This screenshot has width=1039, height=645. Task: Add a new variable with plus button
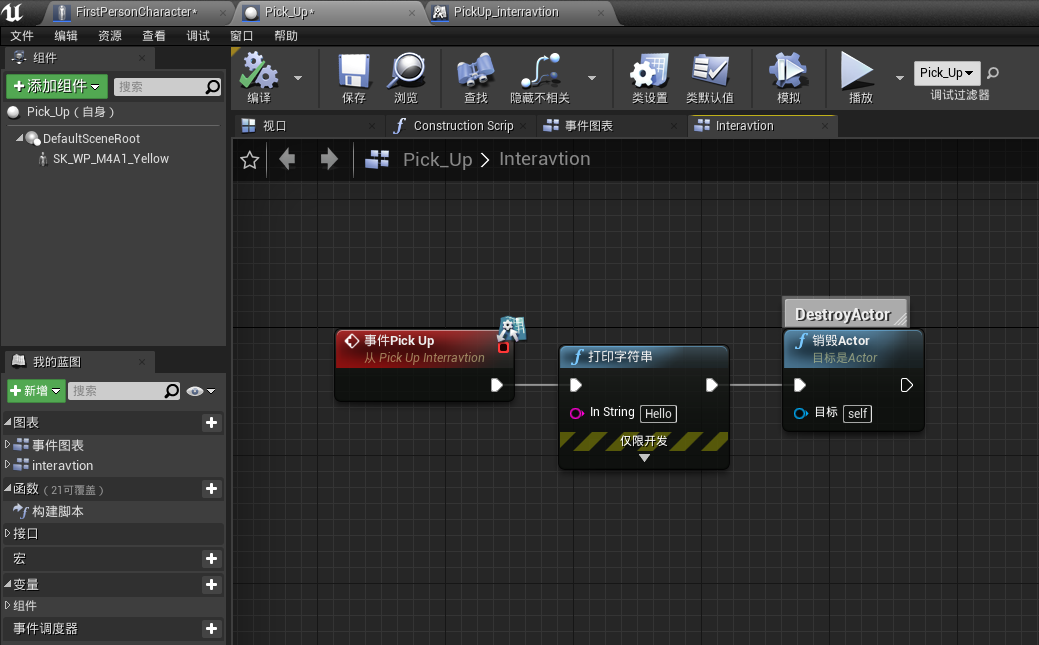click(x=211, y=584)
